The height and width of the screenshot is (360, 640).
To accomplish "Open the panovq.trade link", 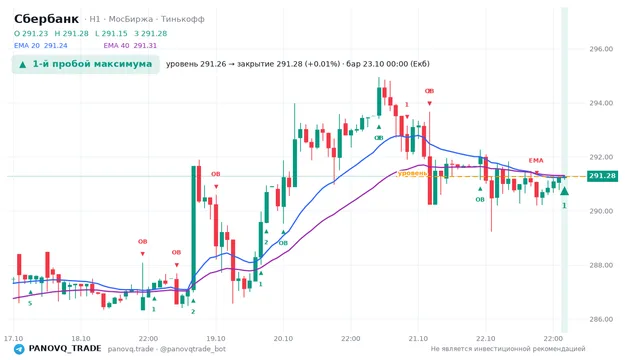I will pyautogui.click(x=131, y=349).
